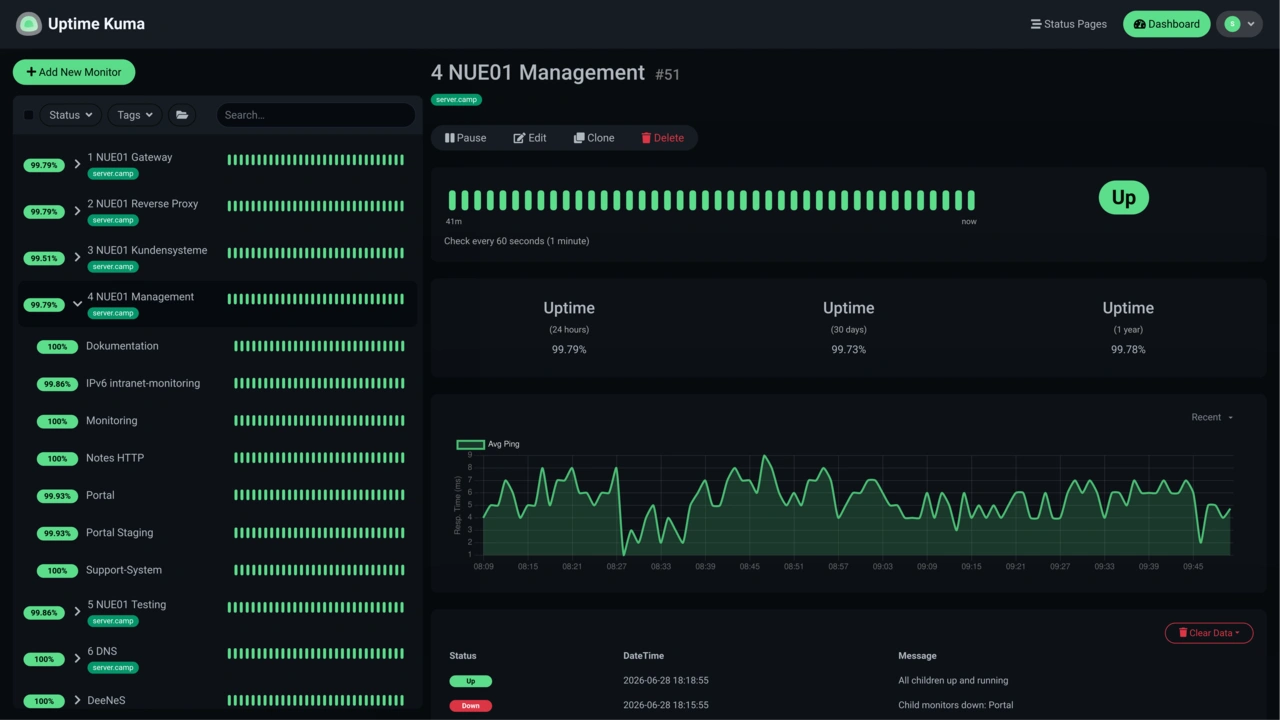Open the Status Pages link

(1069, 24)
